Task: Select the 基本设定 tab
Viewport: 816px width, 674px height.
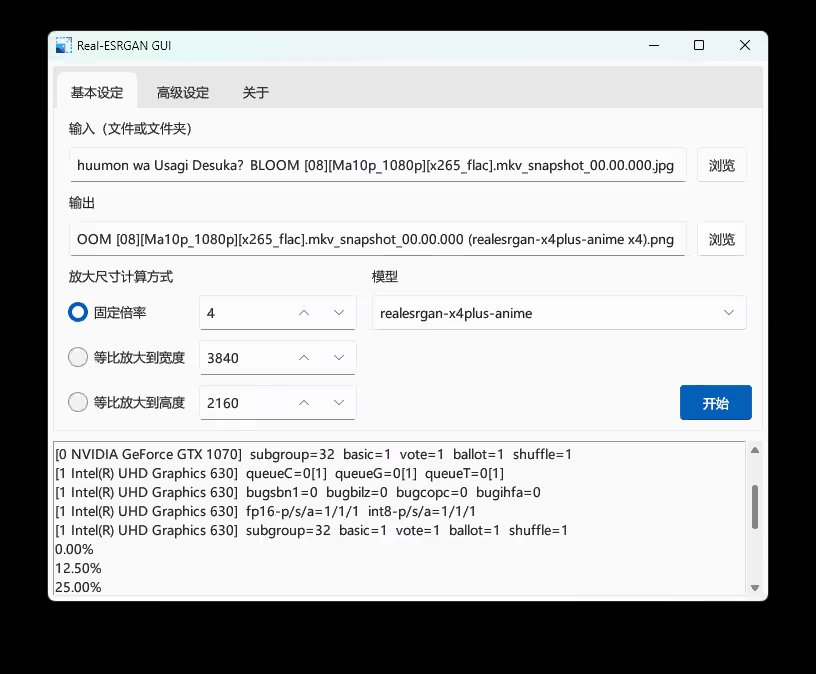Action: tap(97, 92)
